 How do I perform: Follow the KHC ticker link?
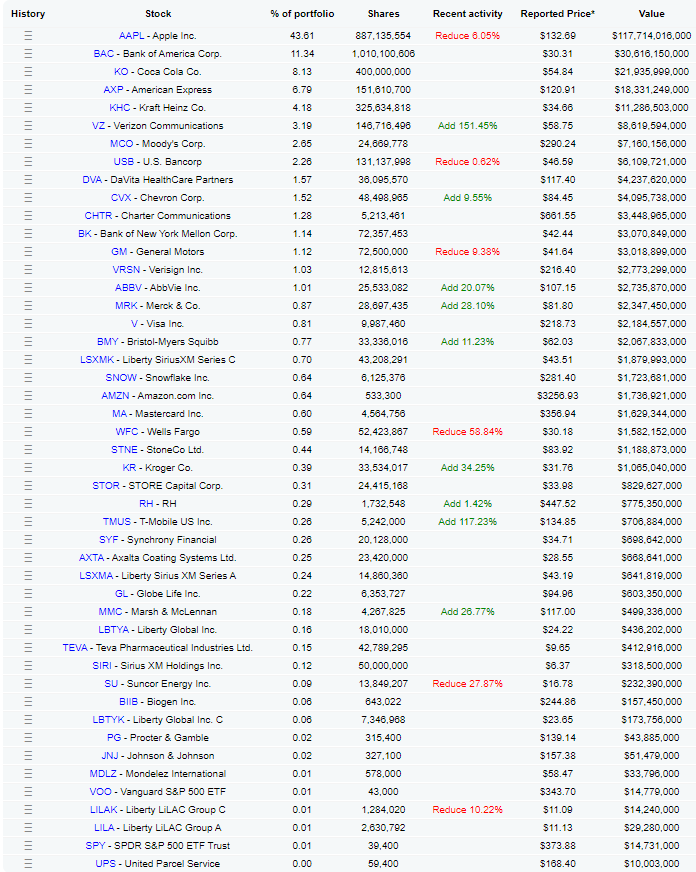click(120, 108)
